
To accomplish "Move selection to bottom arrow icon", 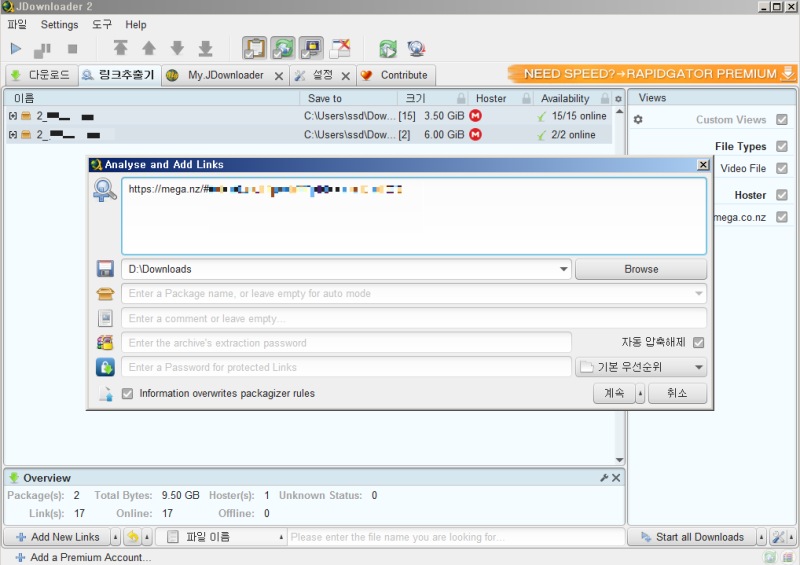I will (x=206, y=48).
